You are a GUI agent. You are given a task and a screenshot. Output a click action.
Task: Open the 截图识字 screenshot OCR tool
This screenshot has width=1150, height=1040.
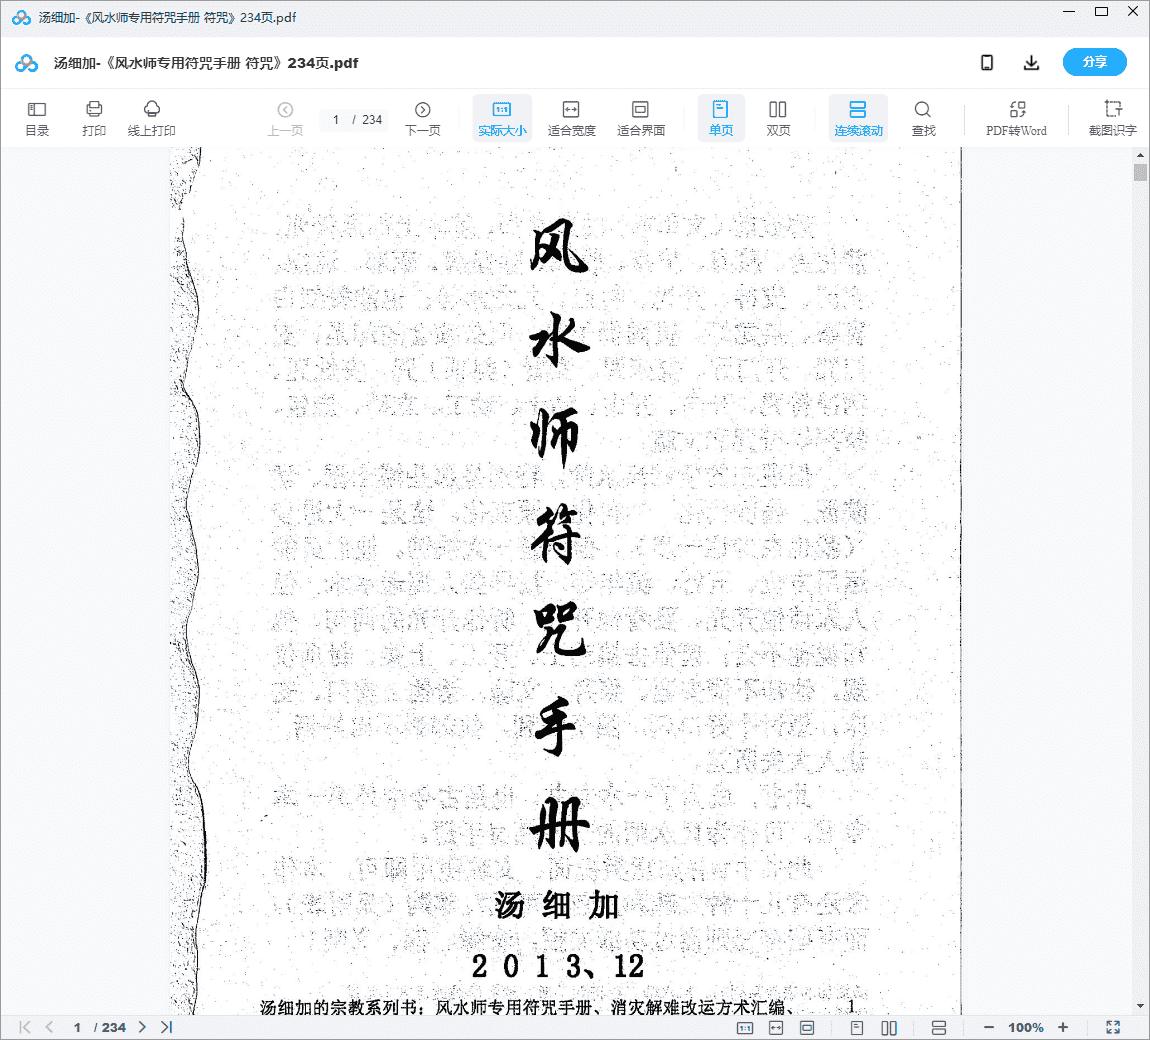(1112, 118)
